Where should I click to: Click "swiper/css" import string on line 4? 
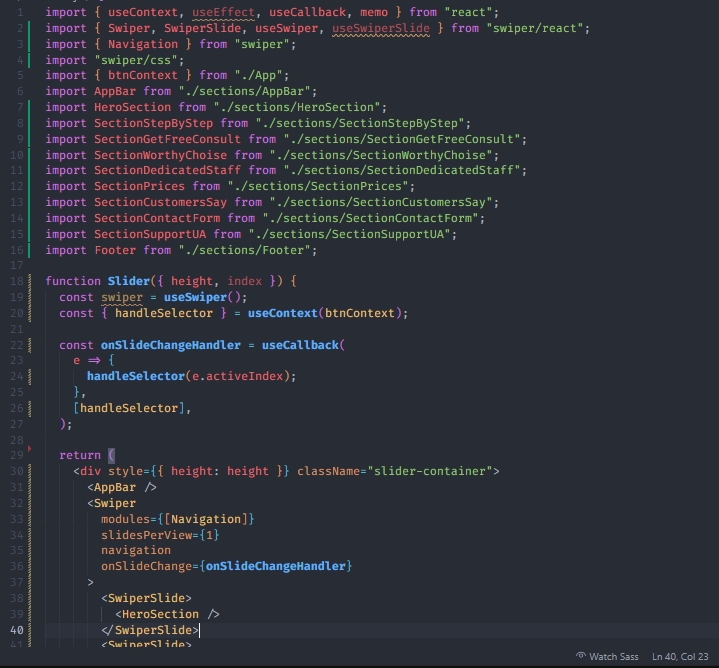pyautogui.click(x=136, y=60)
